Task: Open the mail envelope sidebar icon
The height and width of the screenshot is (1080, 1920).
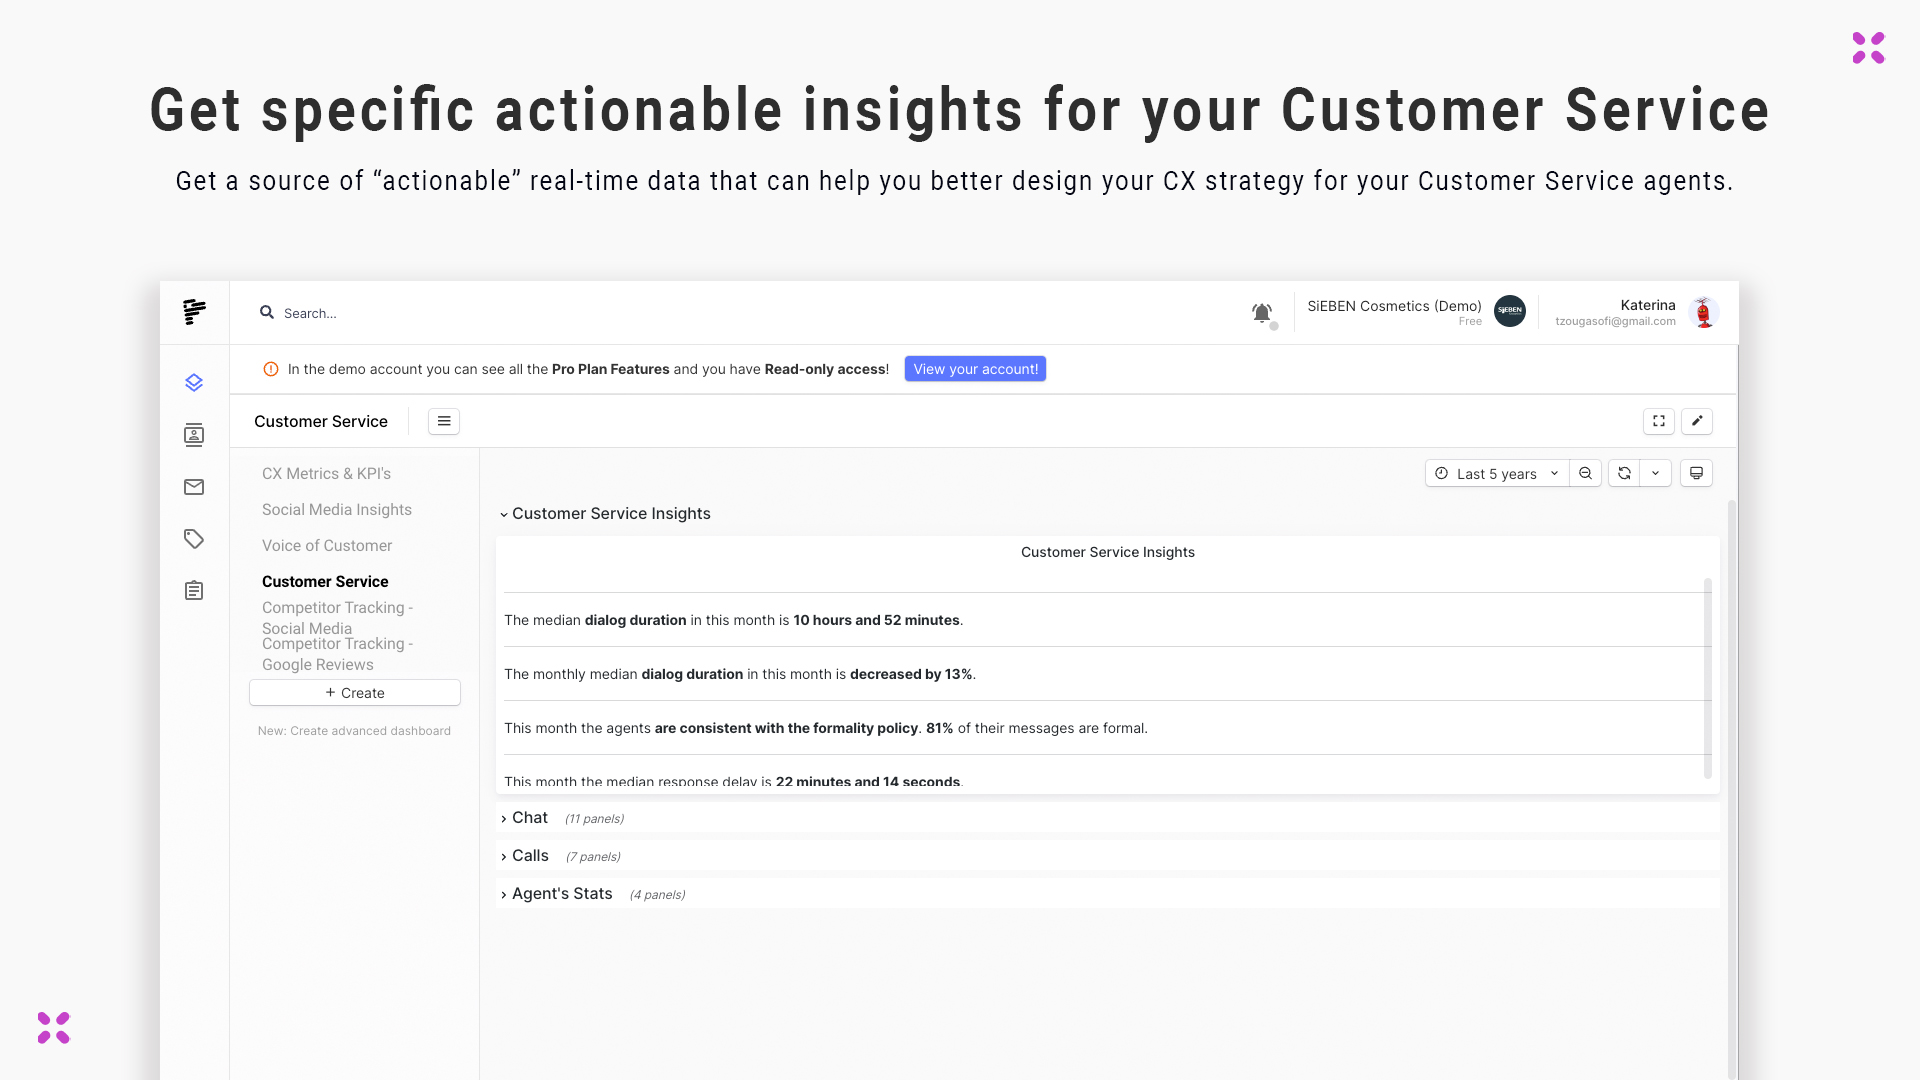Action: 194,487
